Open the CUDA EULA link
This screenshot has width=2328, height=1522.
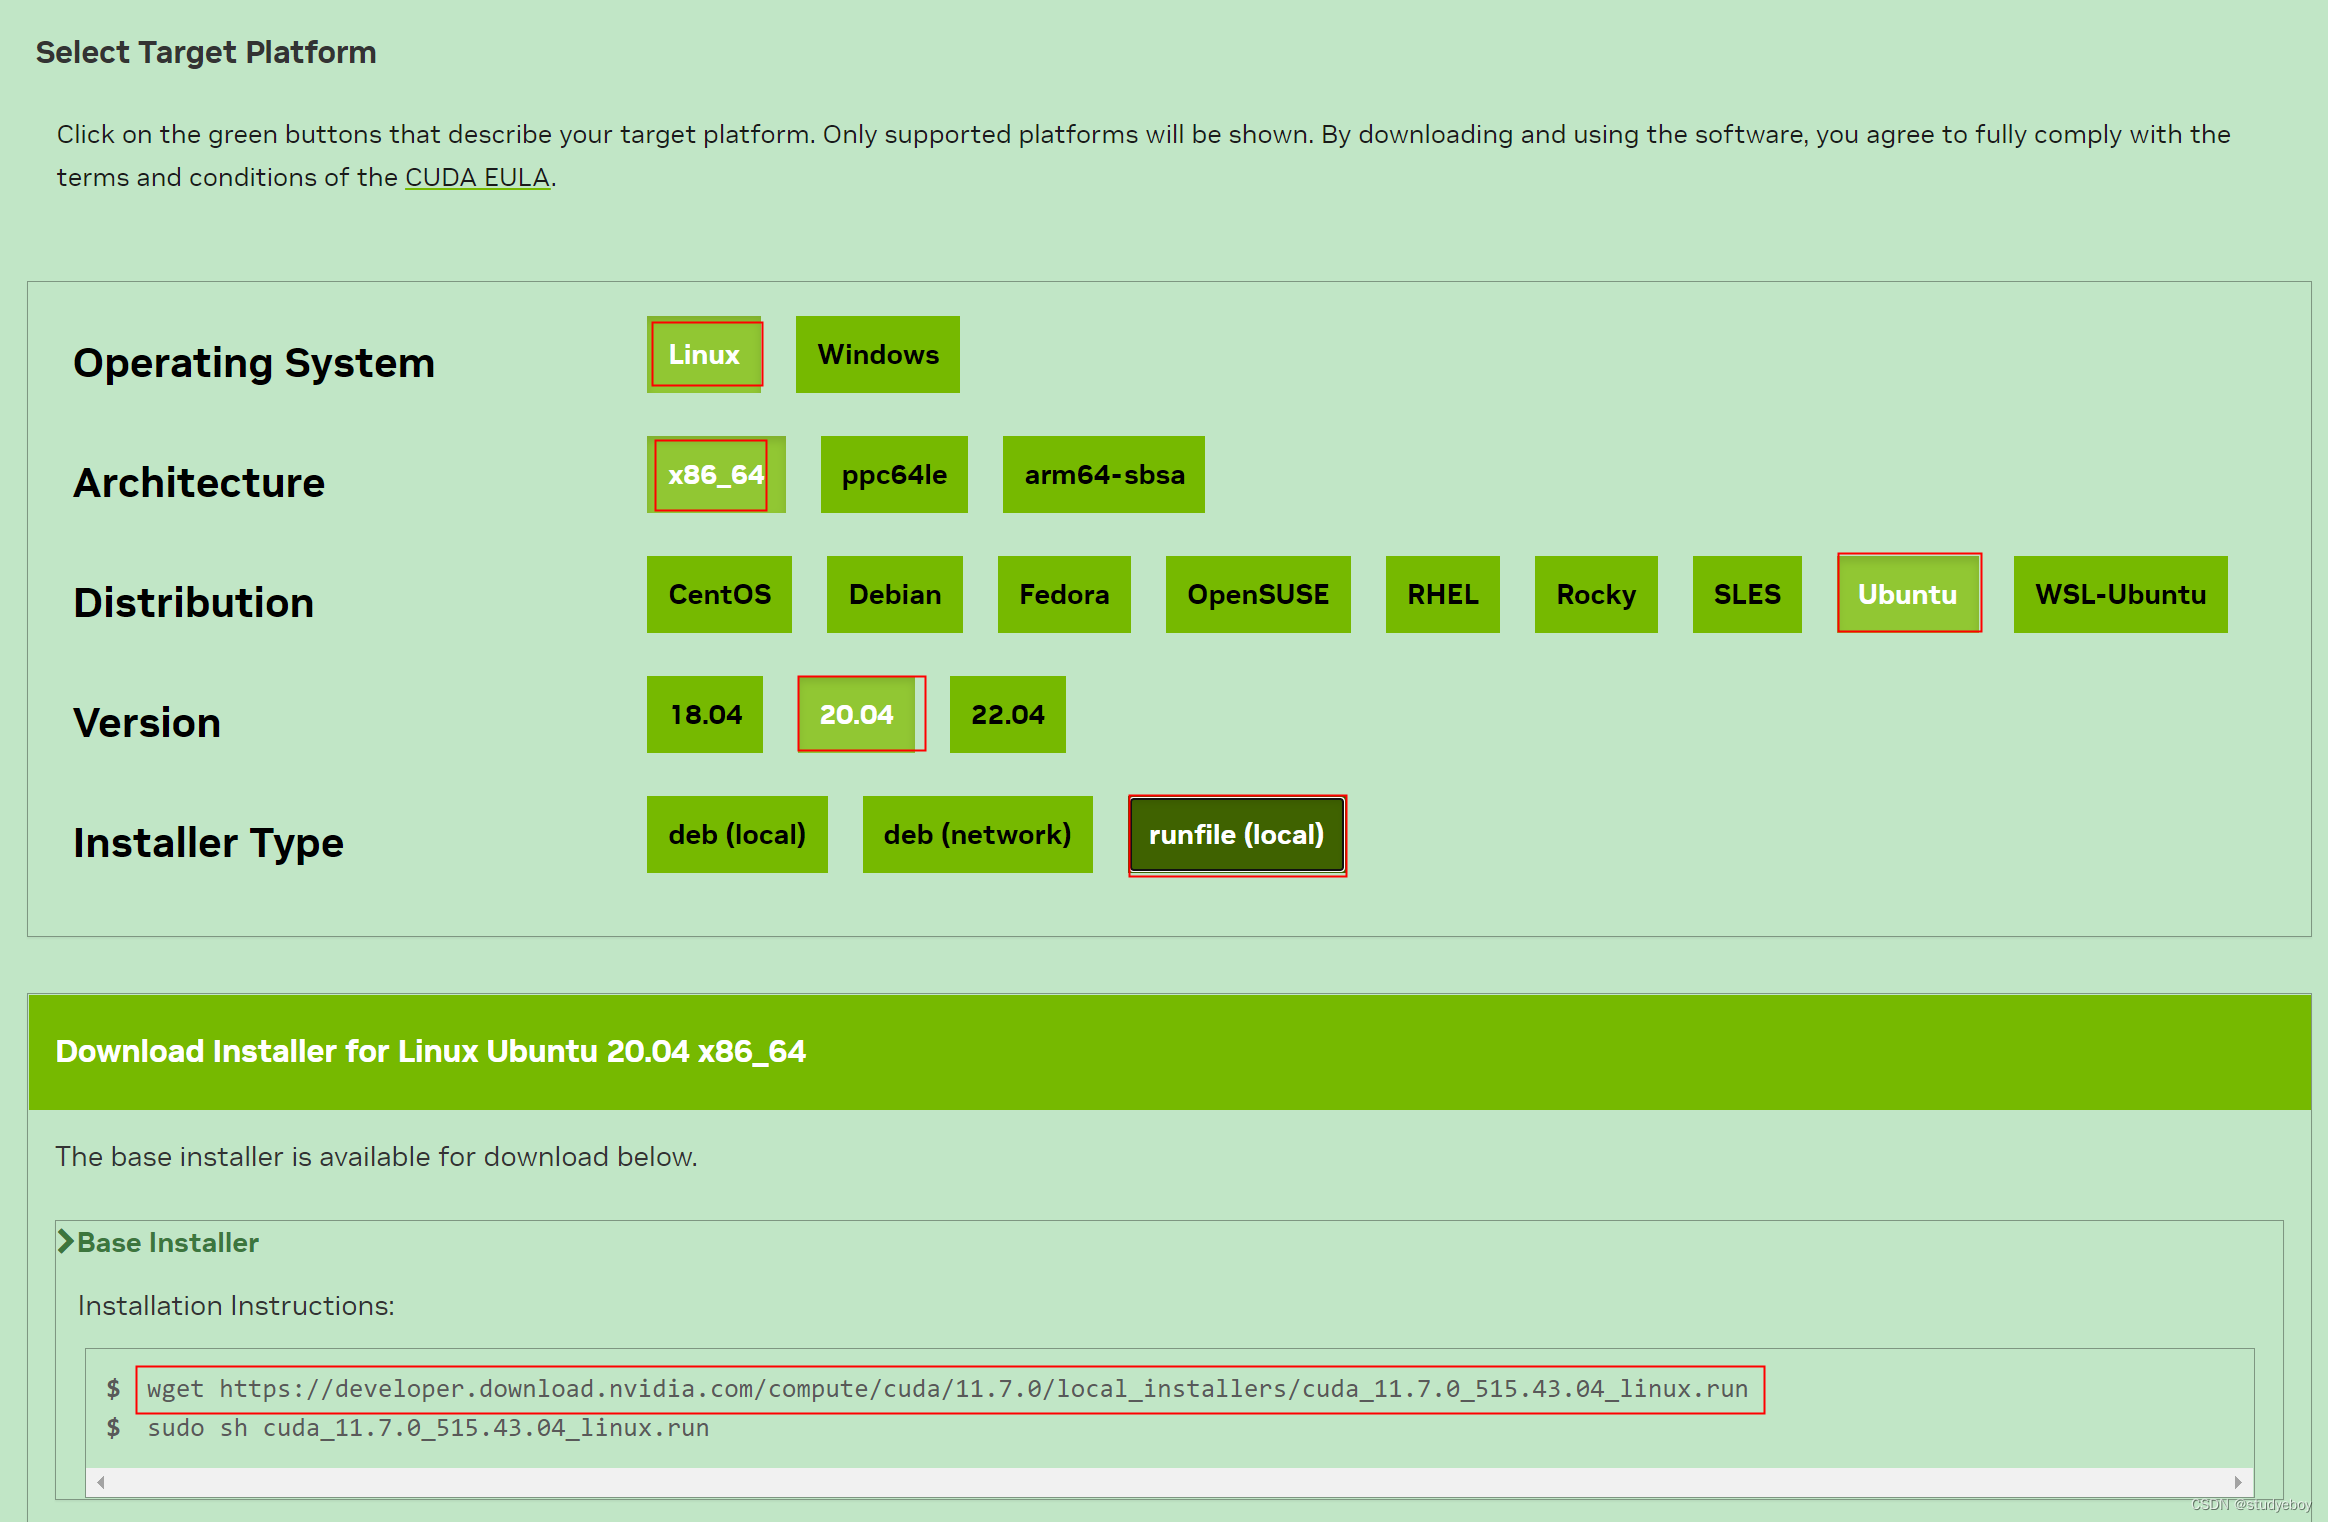(478, 178)
